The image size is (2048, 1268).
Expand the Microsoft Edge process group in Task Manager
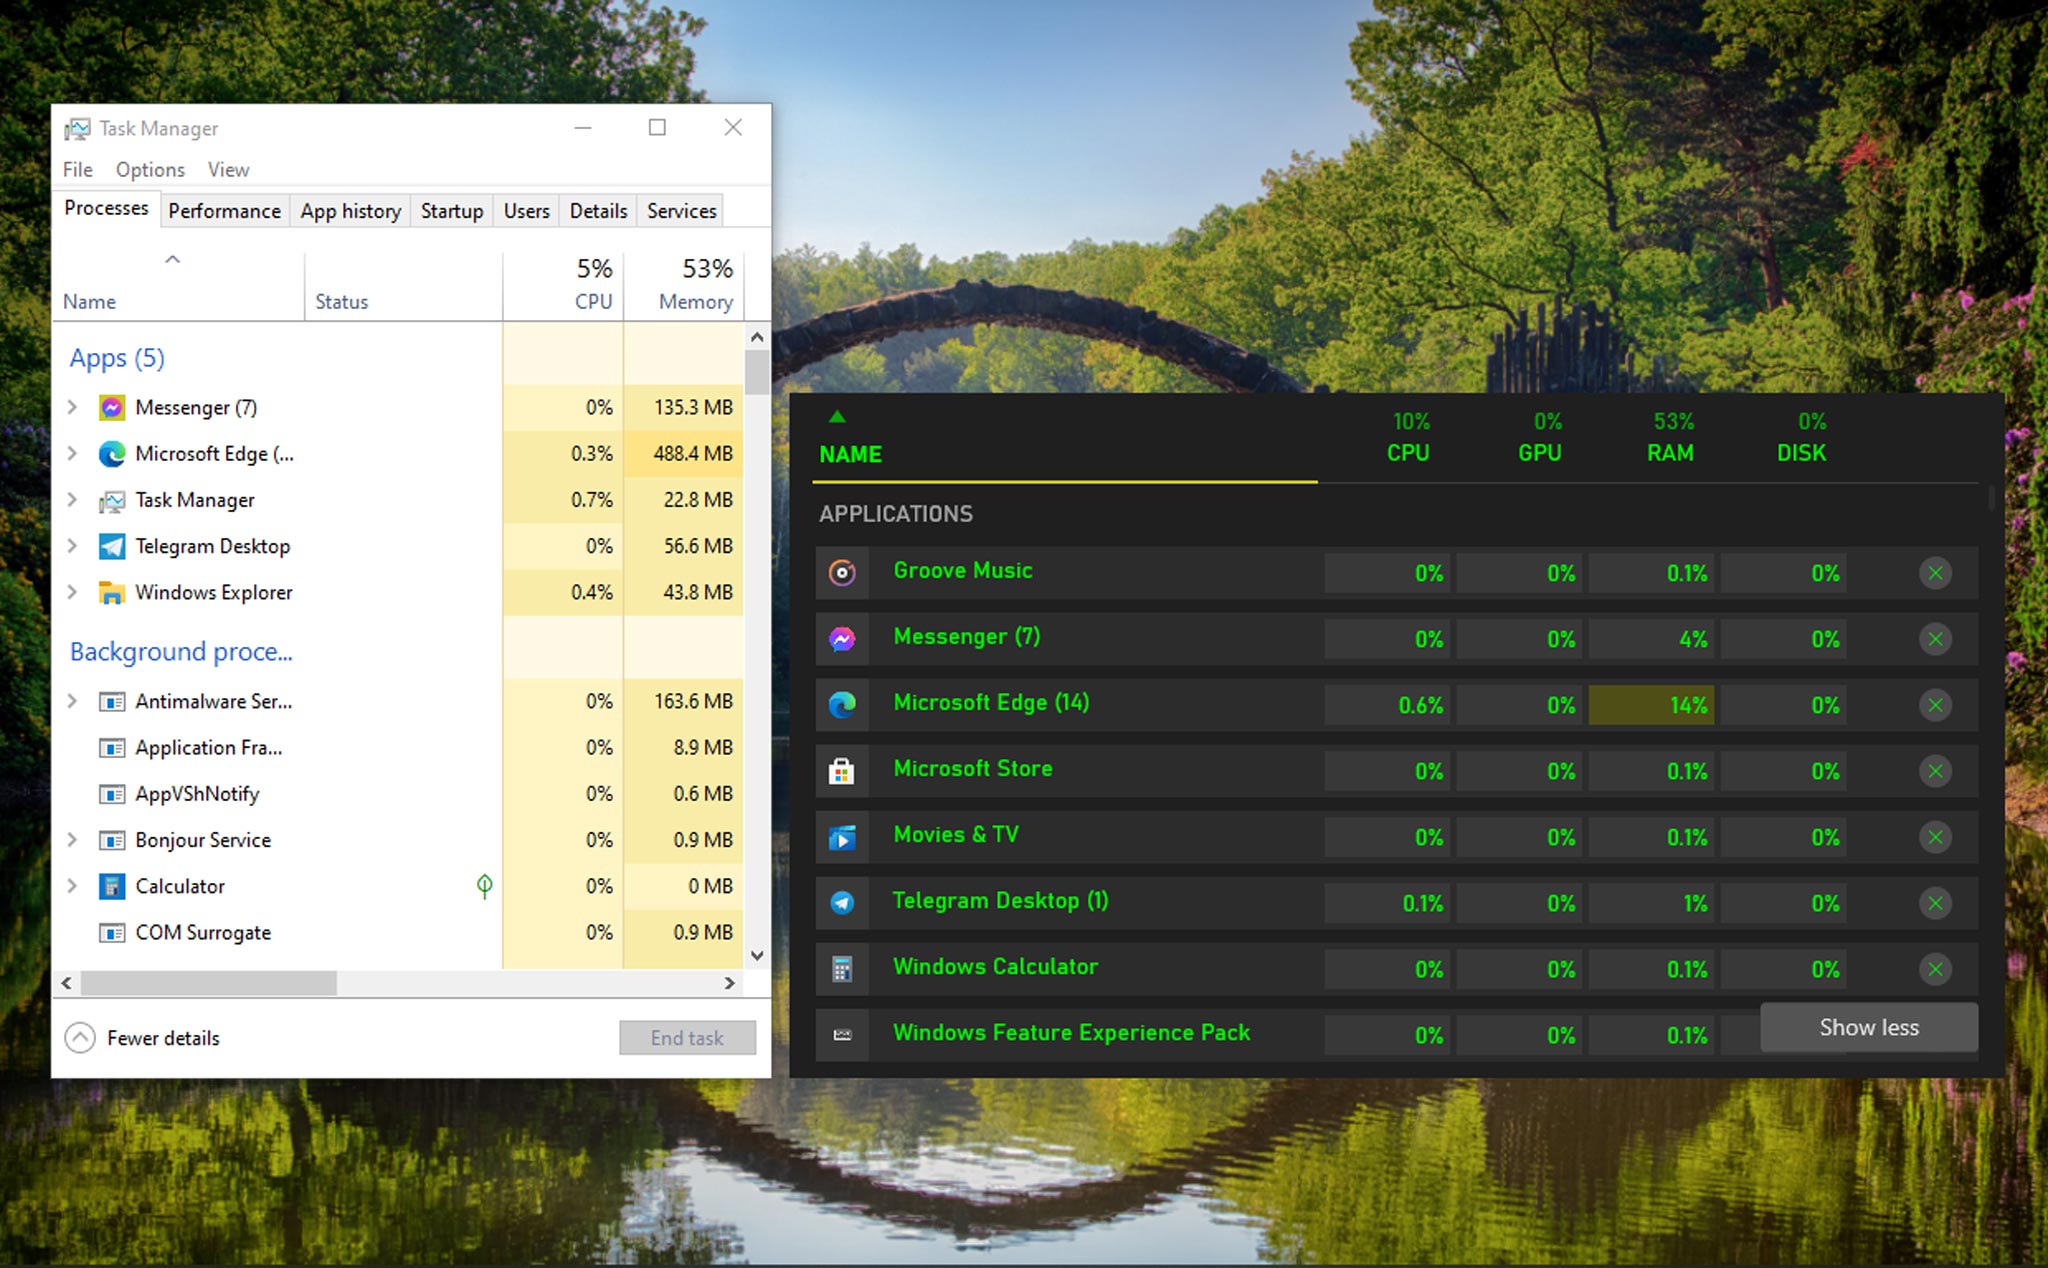(72, 453)
